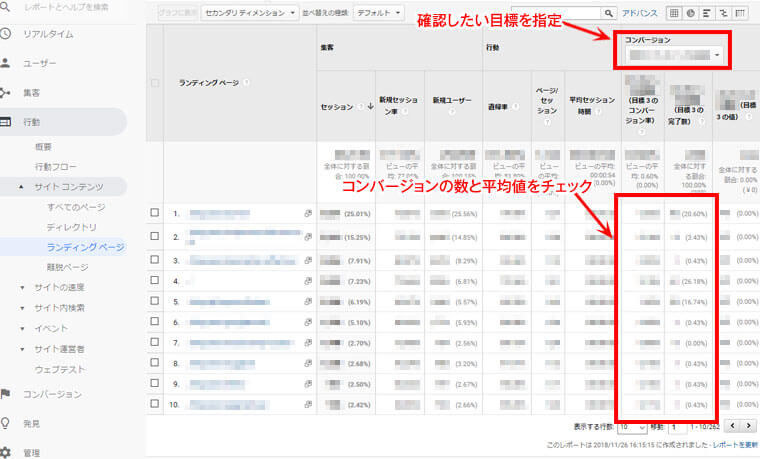Click the レポートを更新 link
This screenshot has height=459, width=760.
pyautogui.click(x=735, y=444)
